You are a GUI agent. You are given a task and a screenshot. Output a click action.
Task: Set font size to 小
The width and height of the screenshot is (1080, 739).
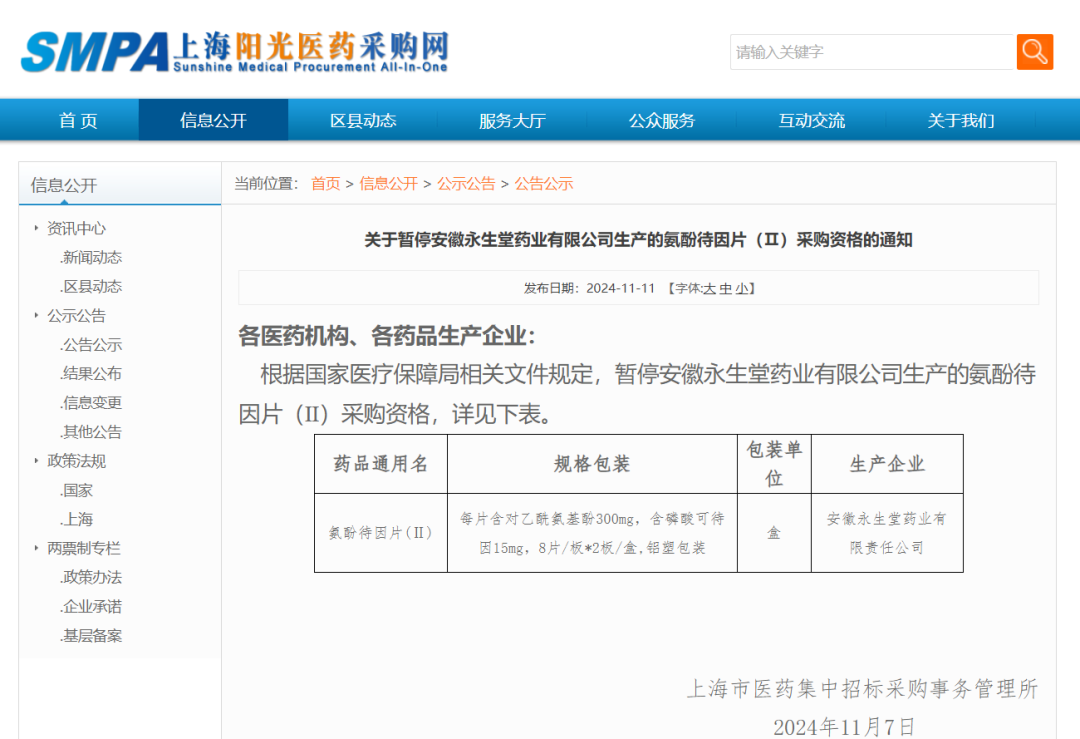(x=741, y=289)
